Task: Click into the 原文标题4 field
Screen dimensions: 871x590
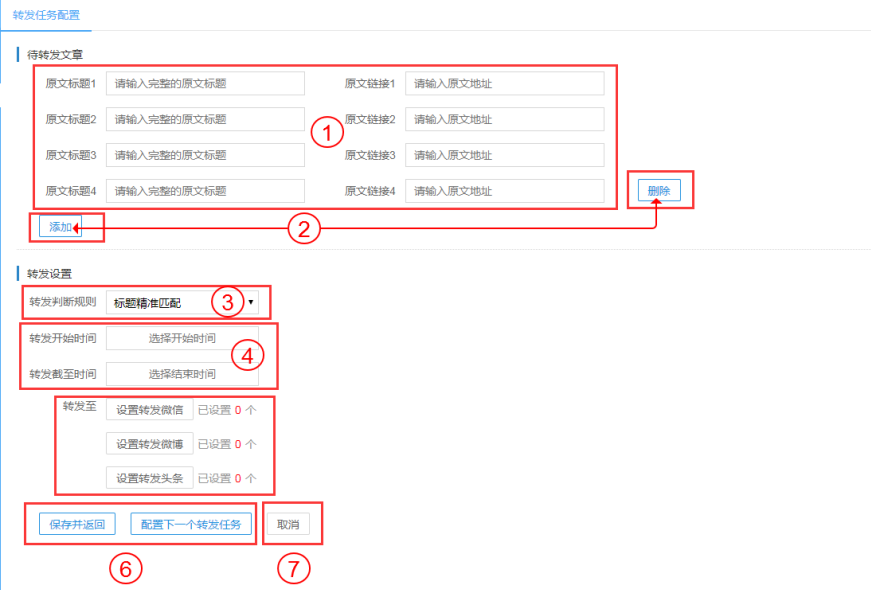Action: tap(205, 191)
